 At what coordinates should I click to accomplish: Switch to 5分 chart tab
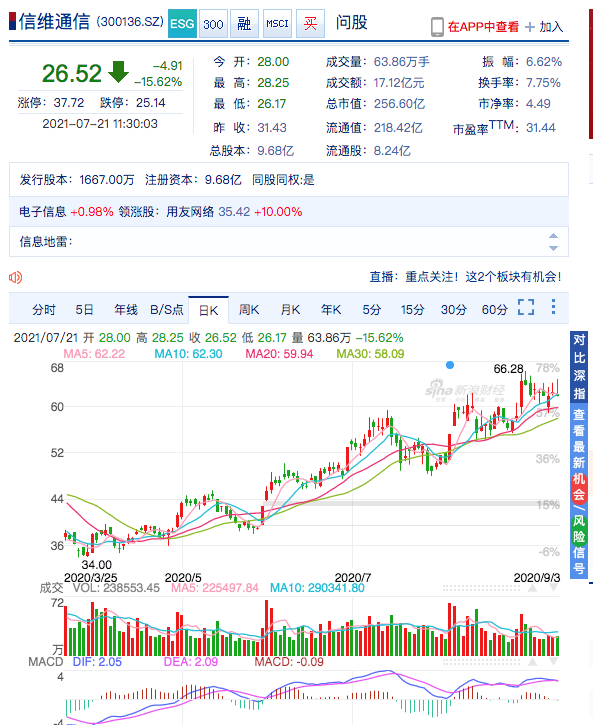coord(372,309)
